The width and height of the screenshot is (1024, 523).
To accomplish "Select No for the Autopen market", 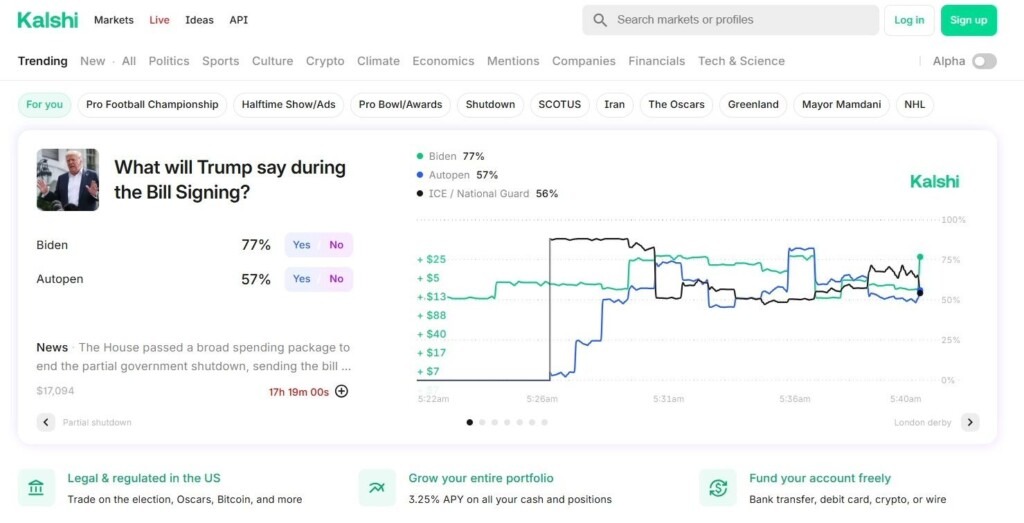I will (336, 279).
